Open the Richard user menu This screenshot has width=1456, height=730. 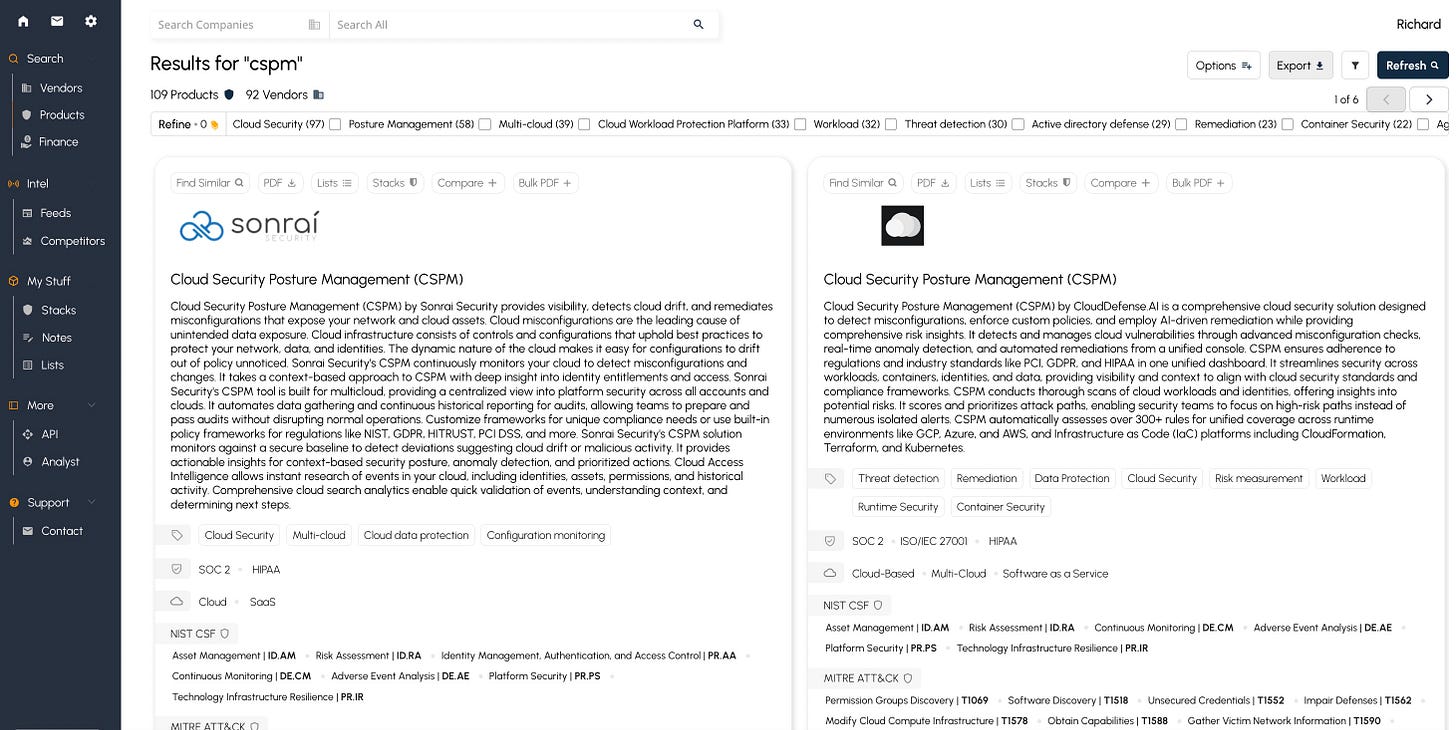[x=1419, y=25]
